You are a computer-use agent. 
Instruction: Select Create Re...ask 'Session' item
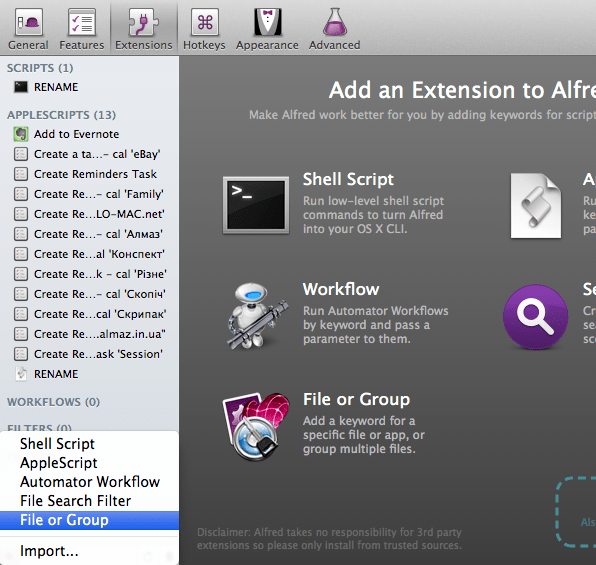[x=98, y=354]
